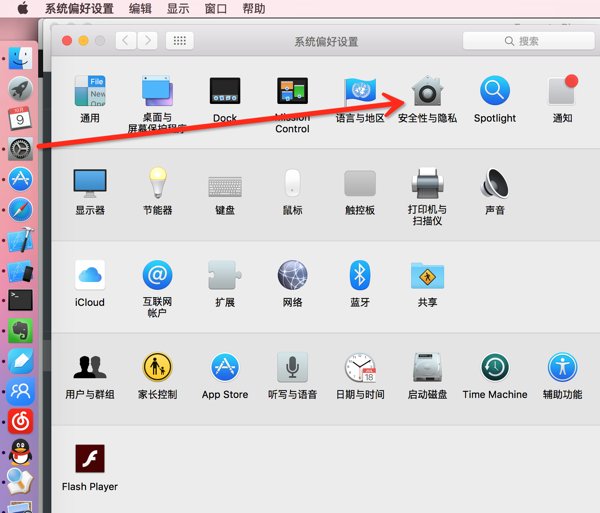Open the 通用 (General) preference pane
Viewport: 600px width, 513px height.
[x=90, y=91]
